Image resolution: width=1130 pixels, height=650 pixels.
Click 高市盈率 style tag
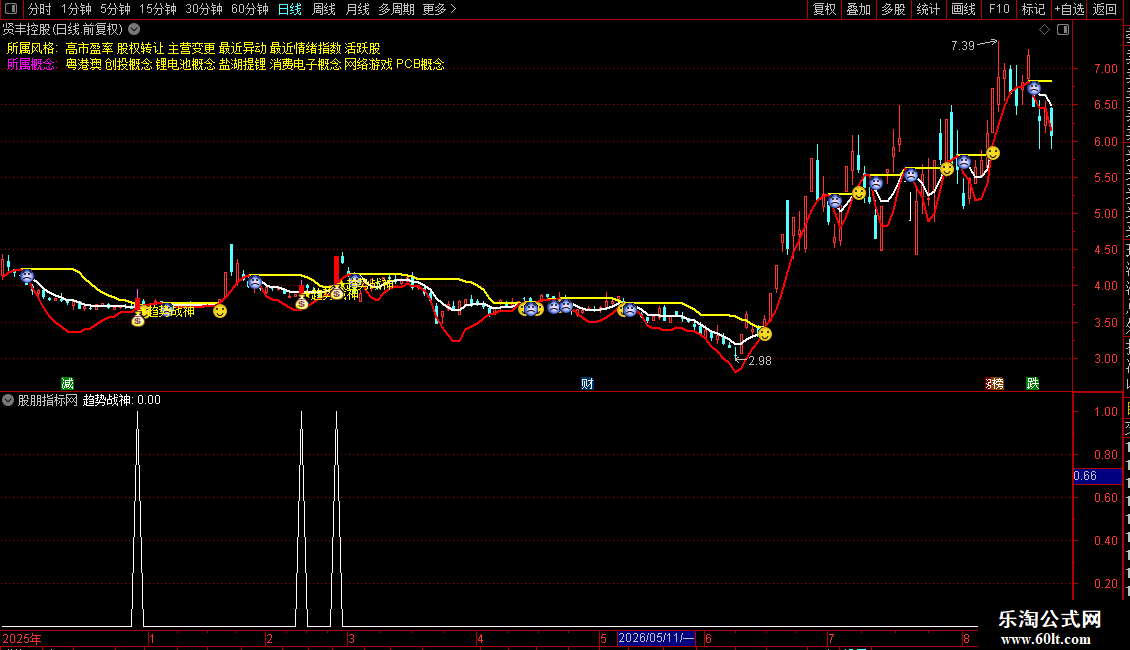[x=89, y=48]
